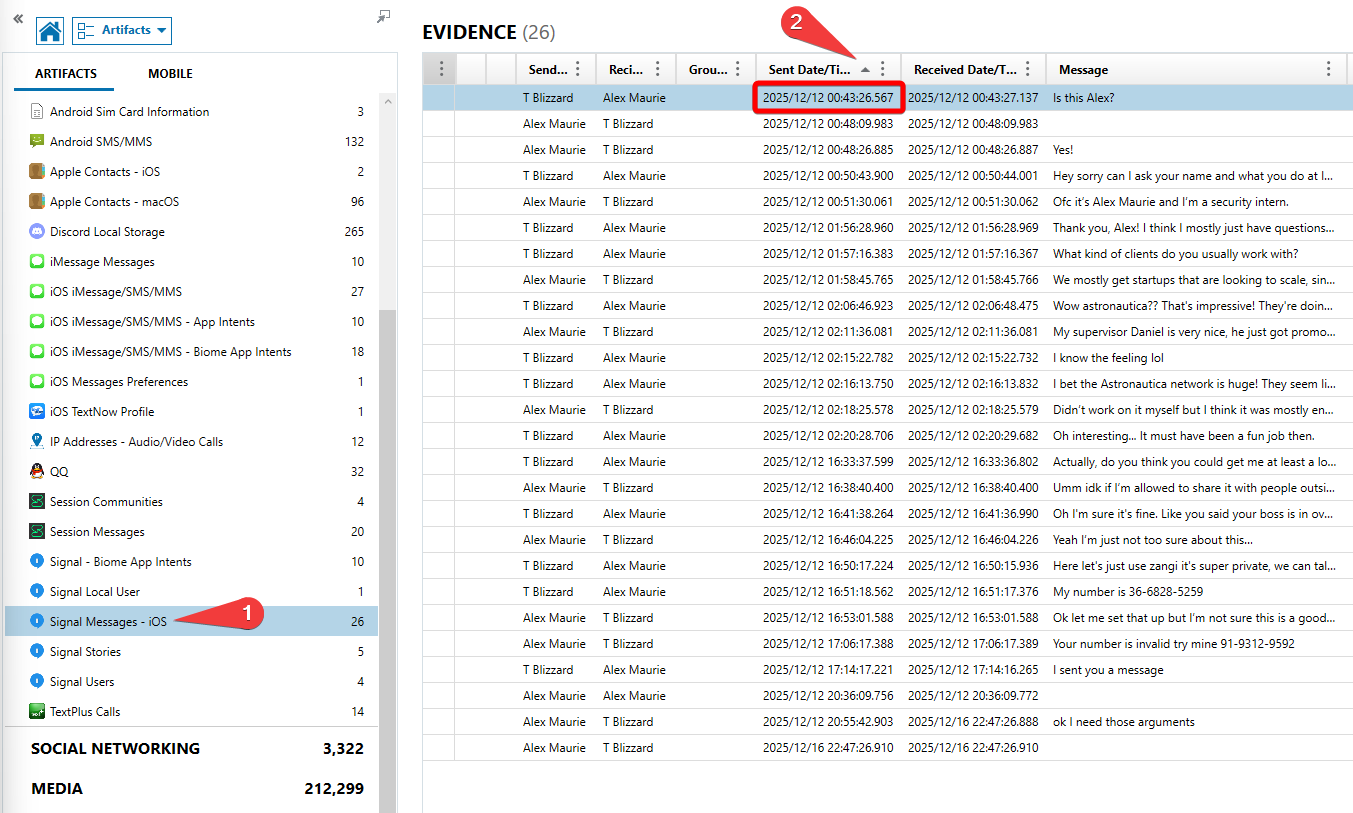This screenshot has width=1353, height=813.
Task: Click the Discord Local Storage icon
Action: (37, 232)
